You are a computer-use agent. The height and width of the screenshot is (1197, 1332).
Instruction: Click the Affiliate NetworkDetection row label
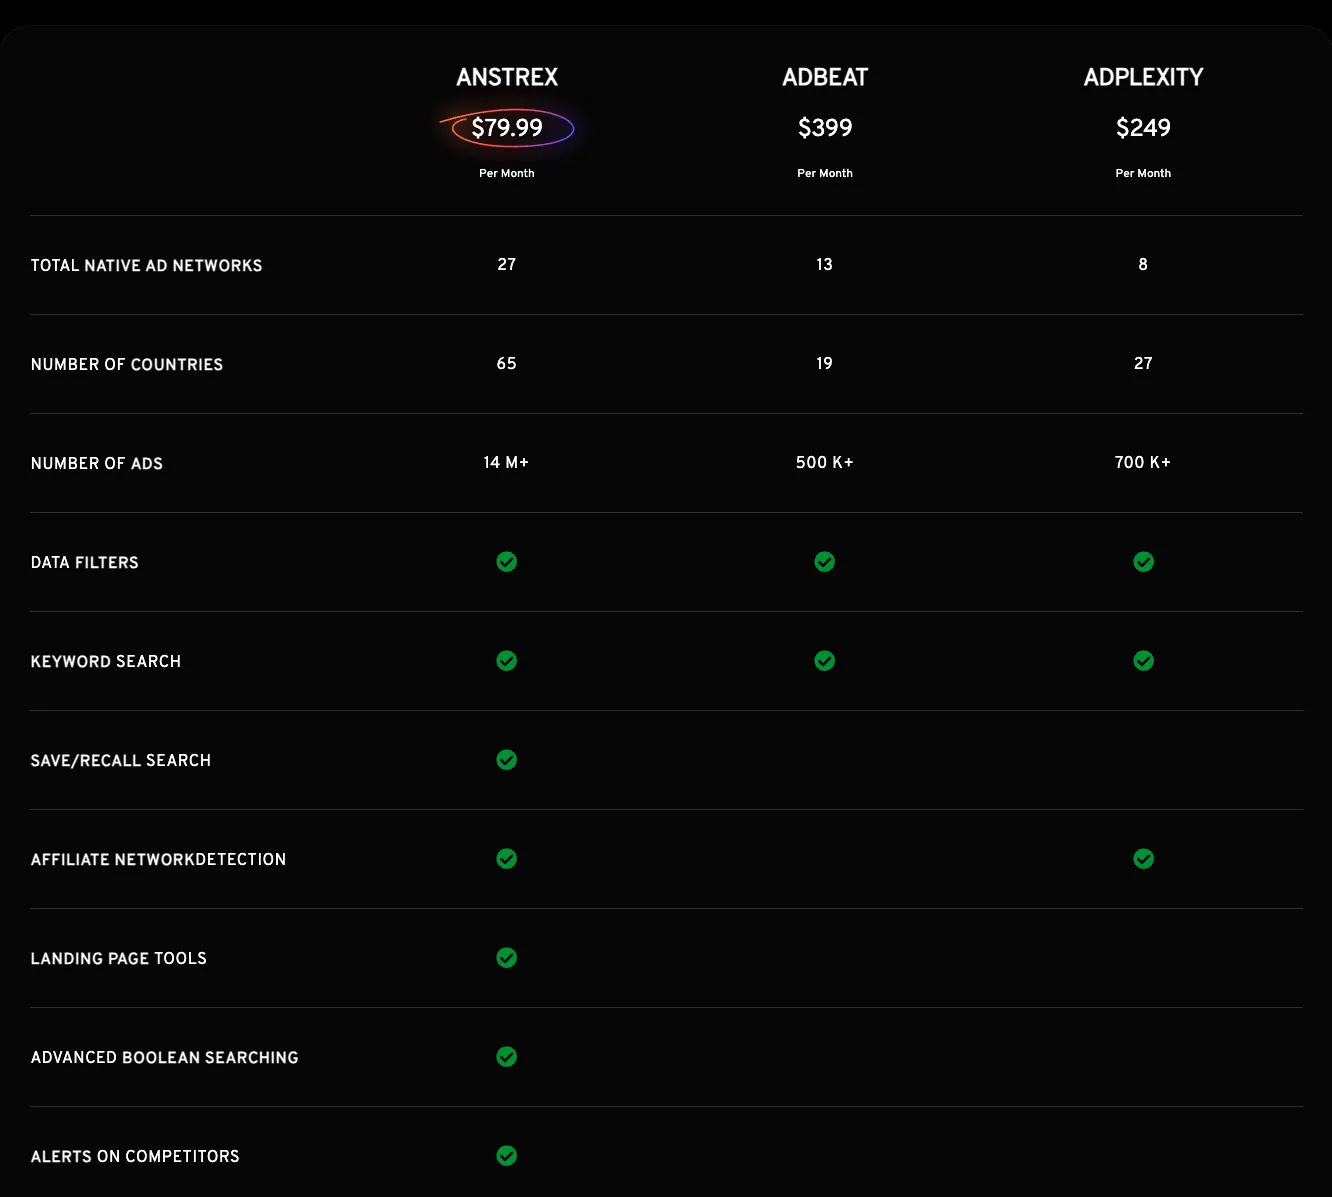159,859
